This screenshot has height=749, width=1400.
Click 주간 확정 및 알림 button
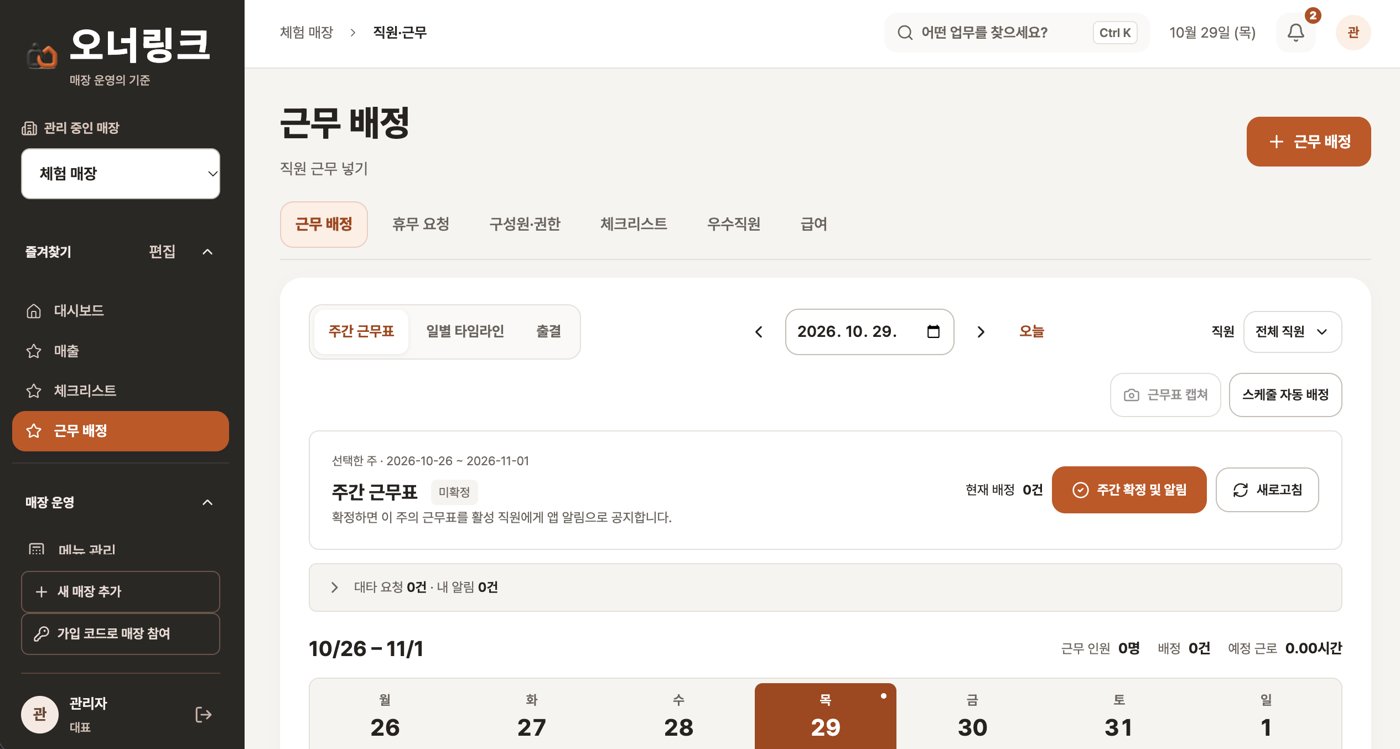coord(1129,490)
